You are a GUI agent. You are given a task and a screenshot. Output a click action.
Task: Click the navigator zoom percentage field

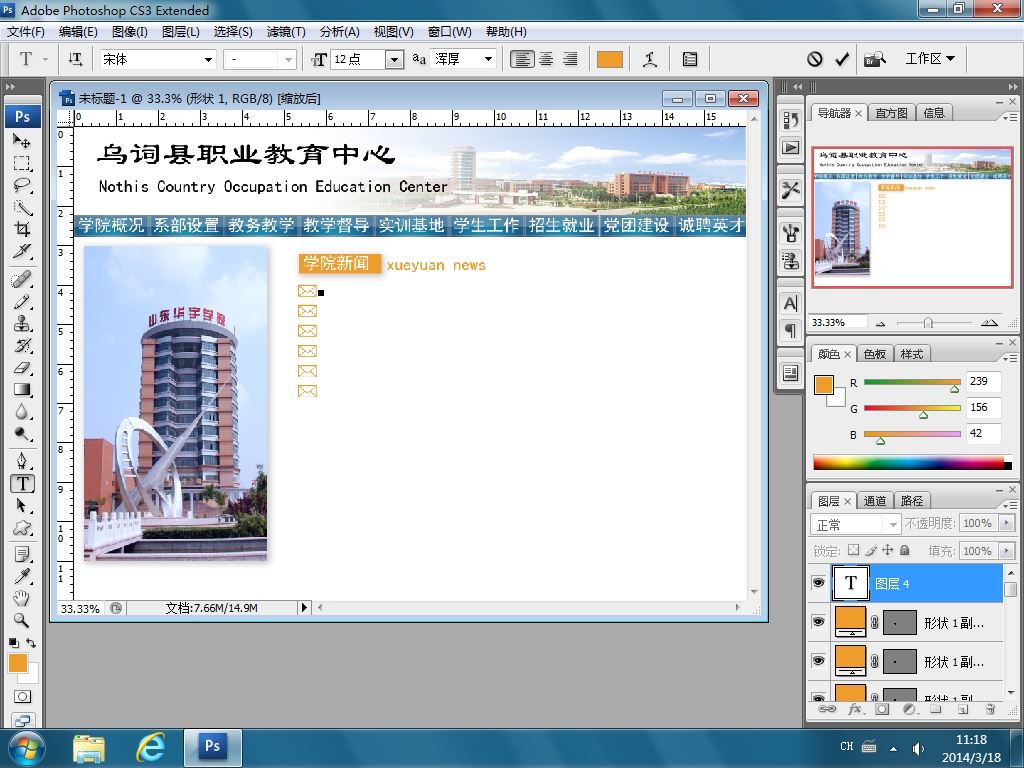pyautogui.click(x=838, y=322)
